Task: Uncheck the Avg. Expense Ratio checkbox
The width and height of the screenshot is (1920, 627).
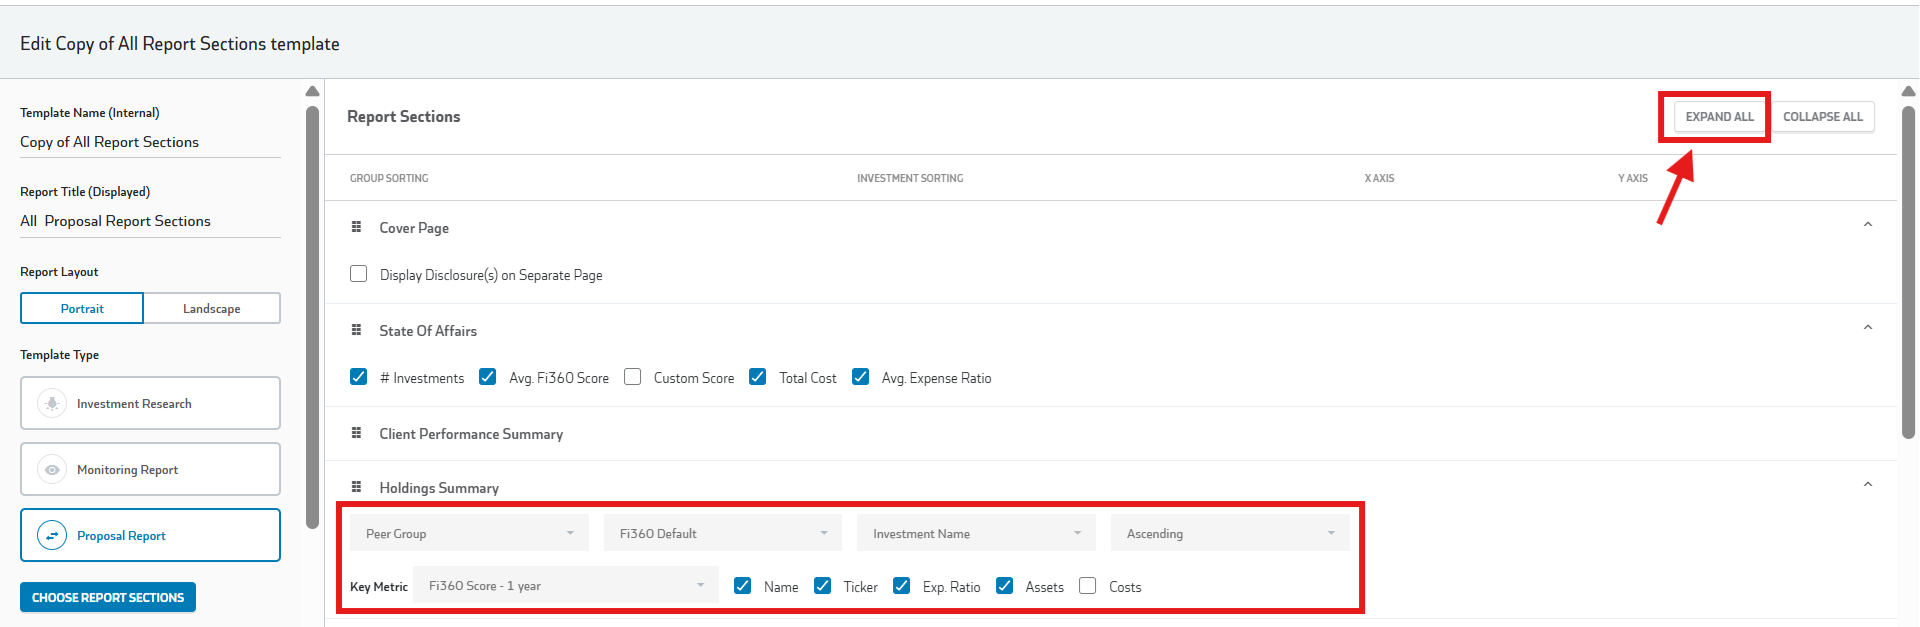Action: 861,377
